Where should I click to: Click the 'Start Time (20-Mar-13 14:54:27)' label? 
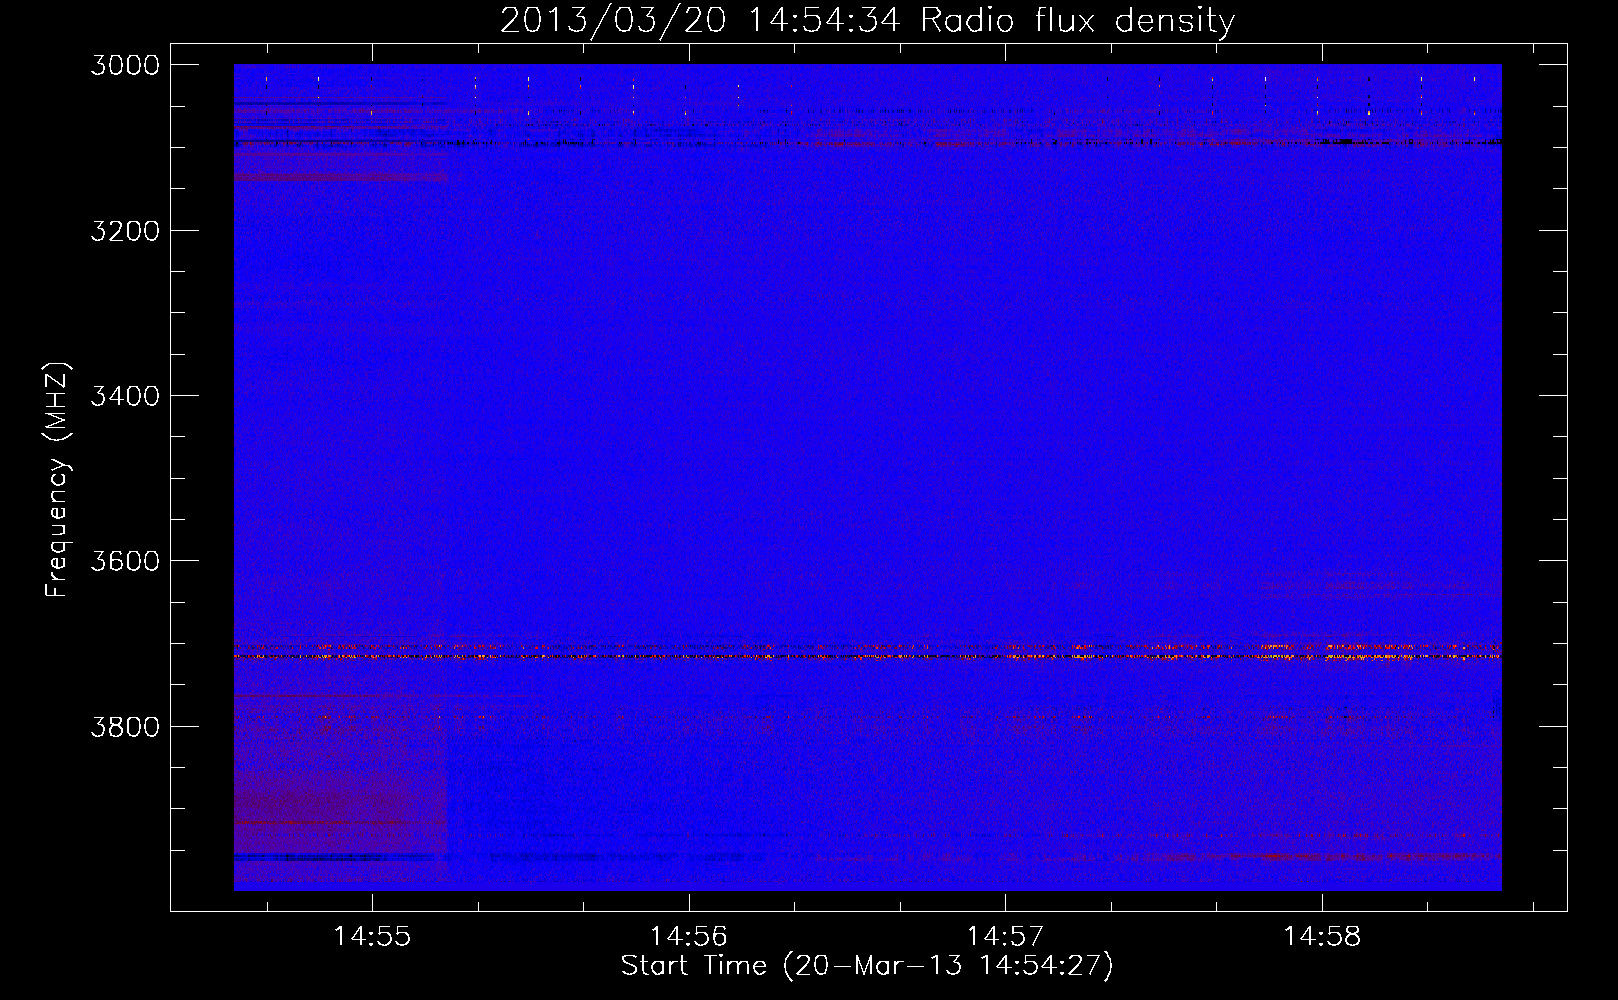[867, 966]
